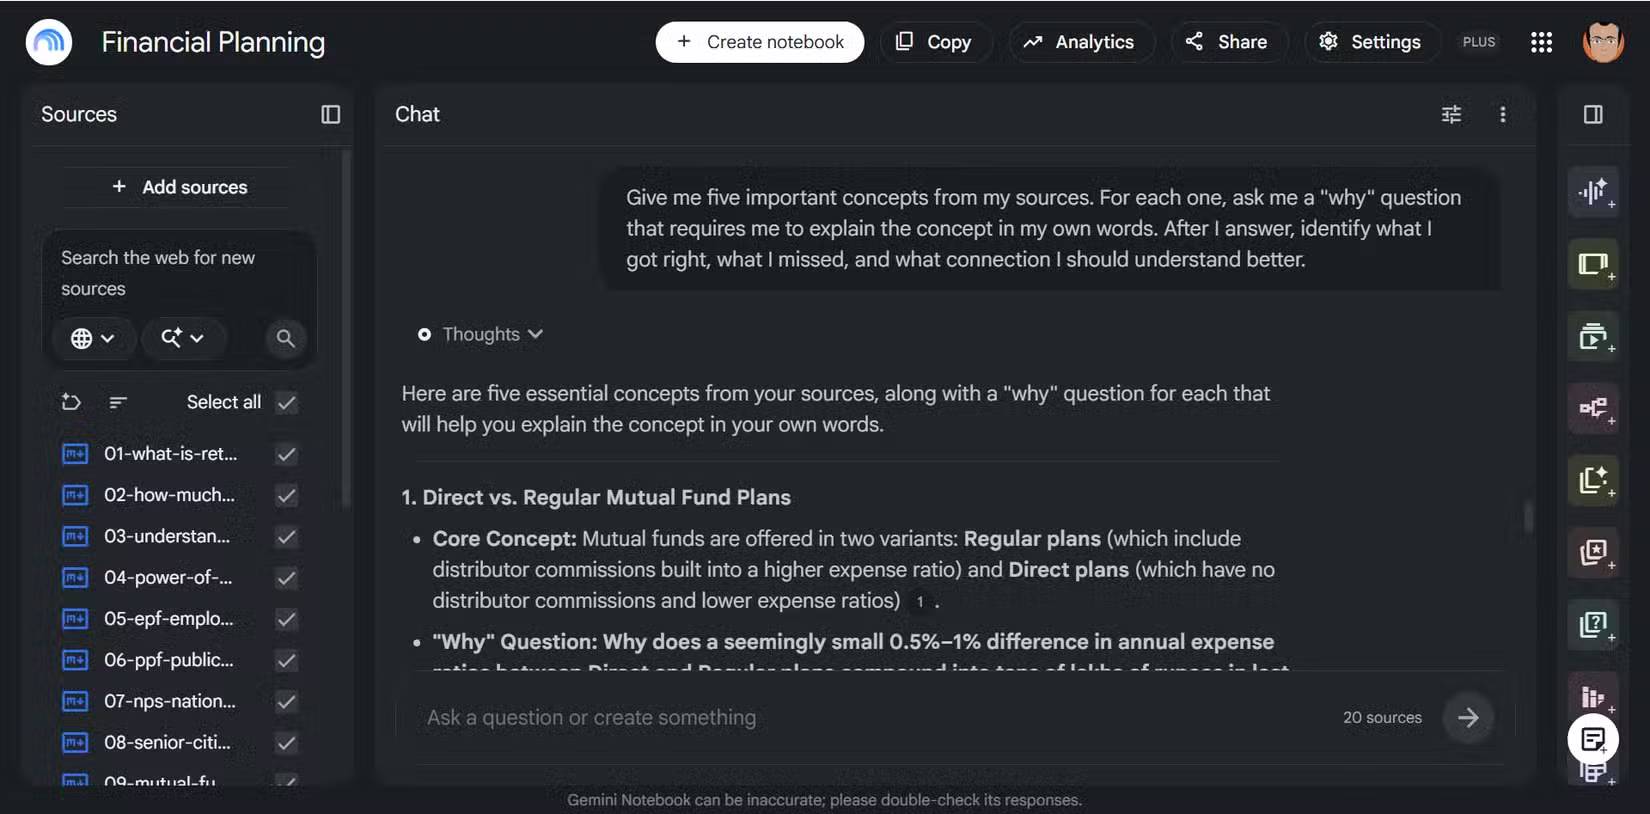Viewport: 1650px width, 814px height.
Task: Click the Create notebook button
Action: pos(760,42)
